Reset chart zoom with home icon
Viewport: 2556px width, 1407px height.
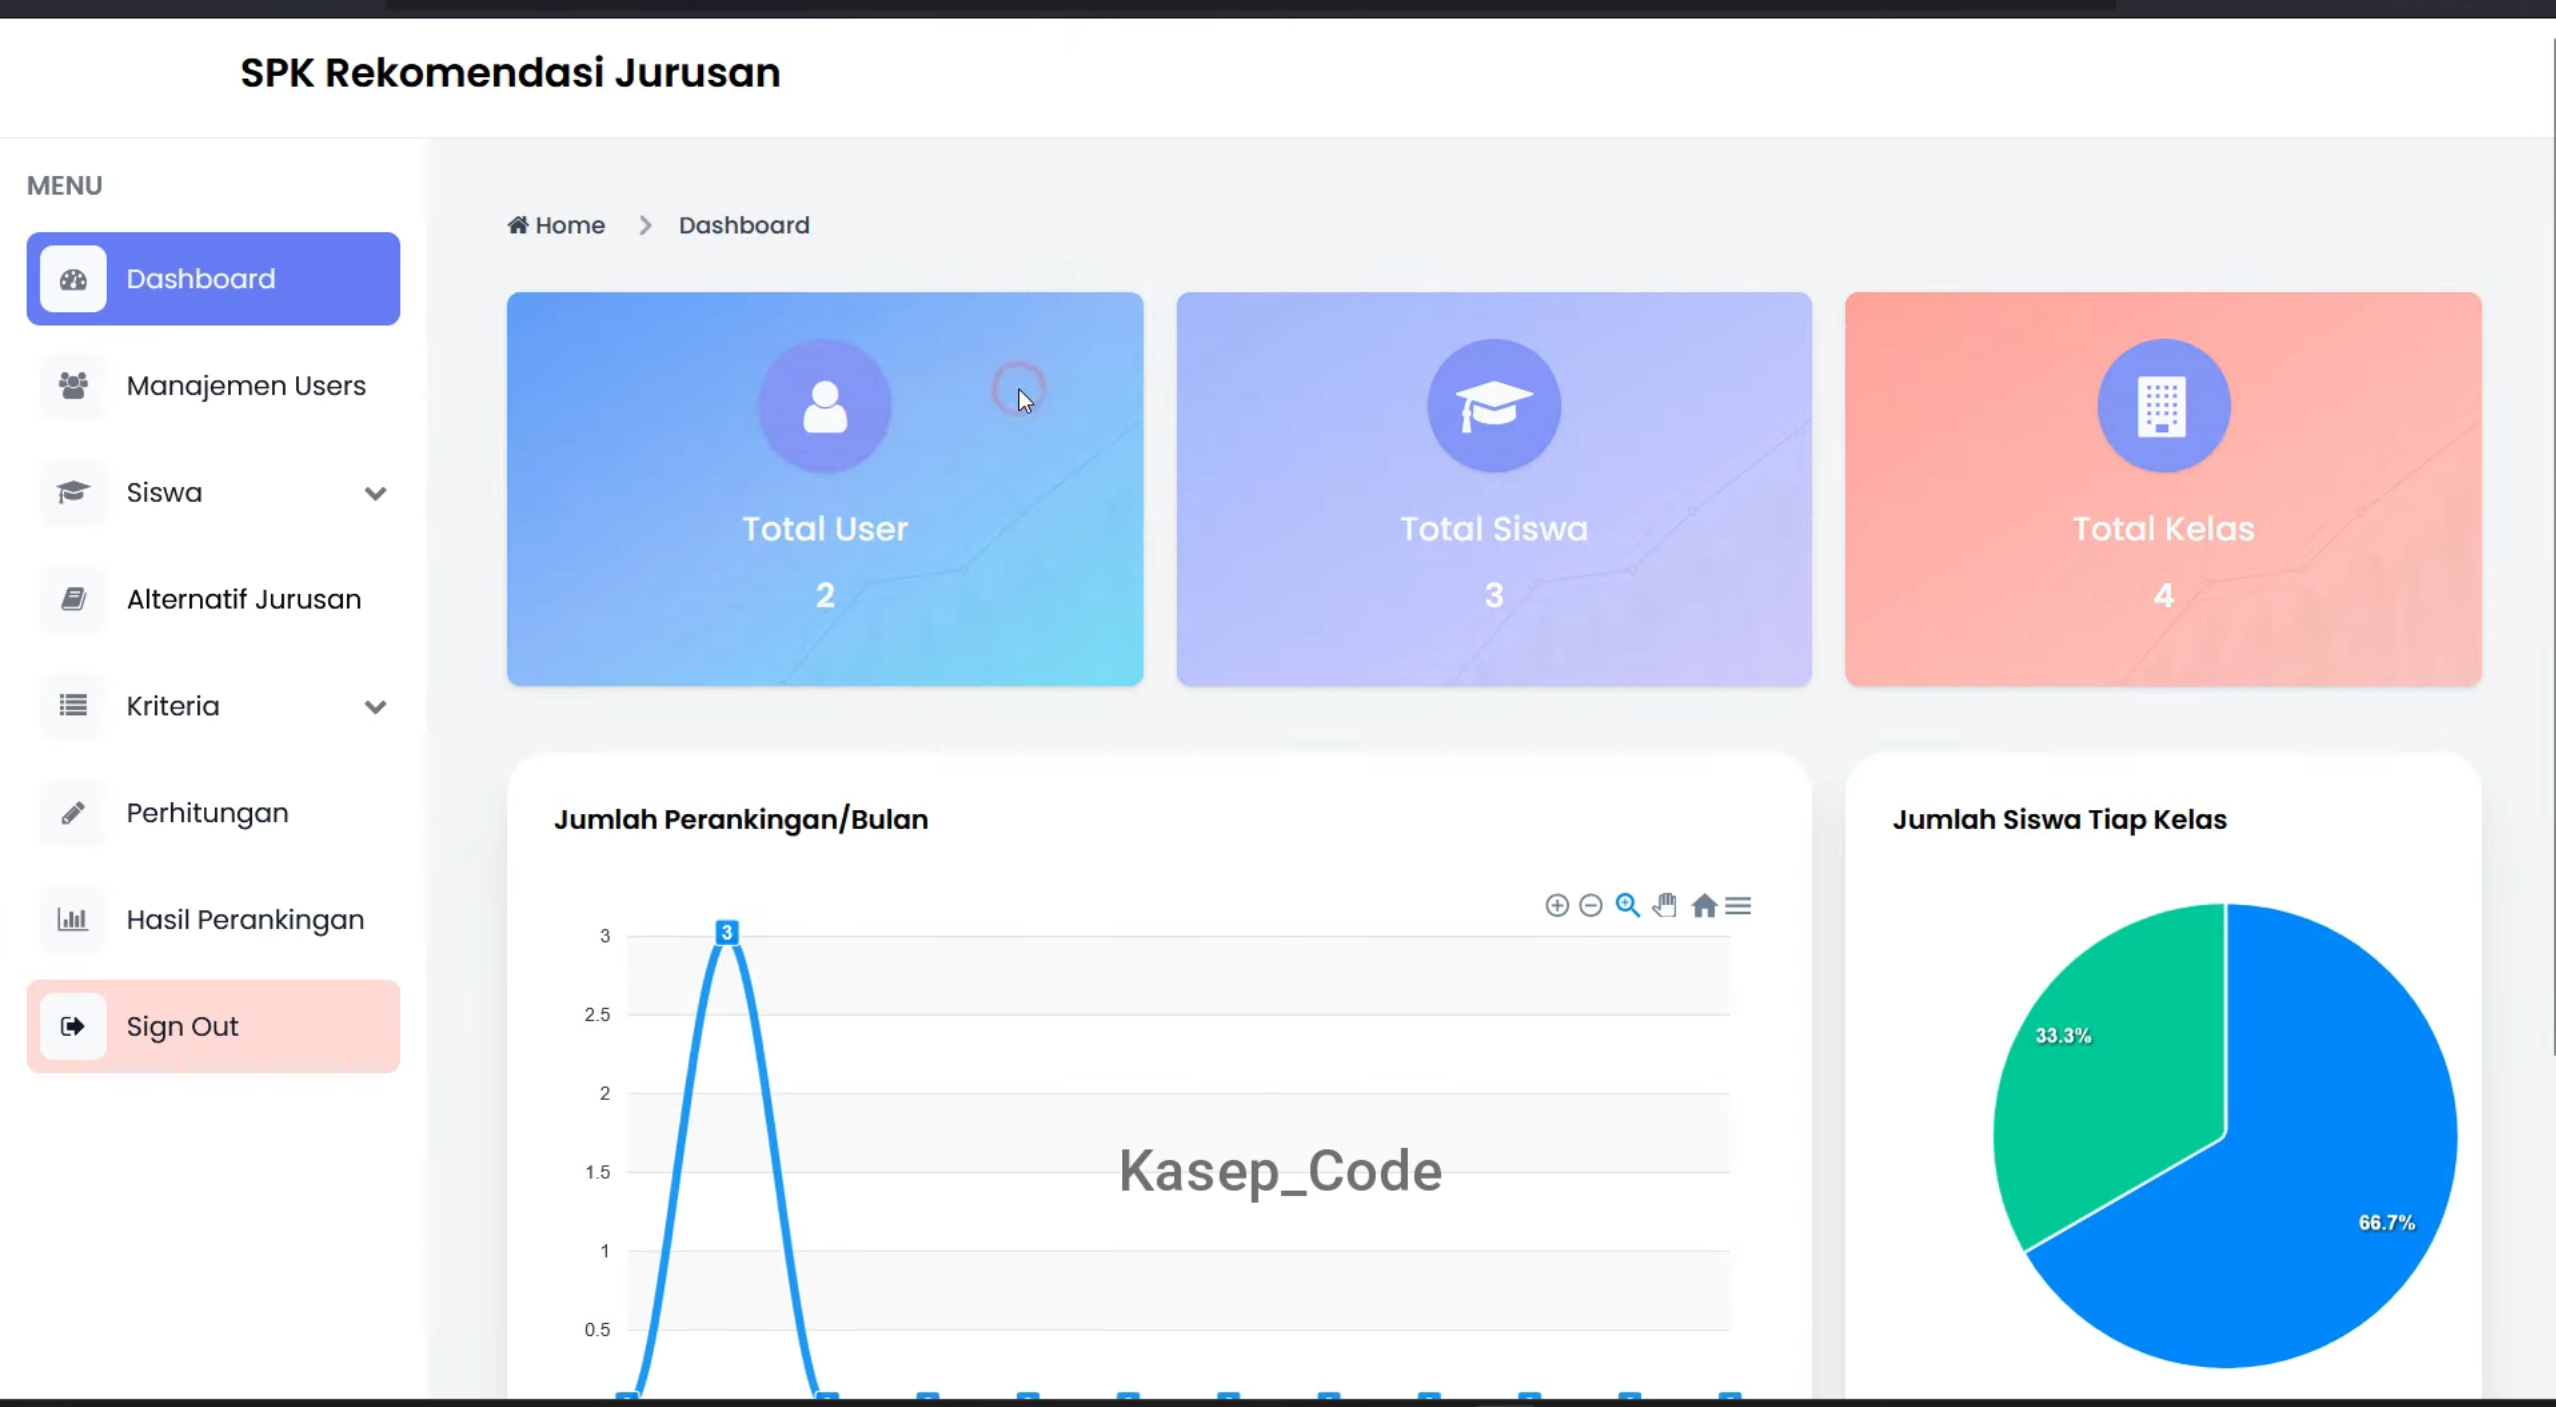(x=1704, y=905)
